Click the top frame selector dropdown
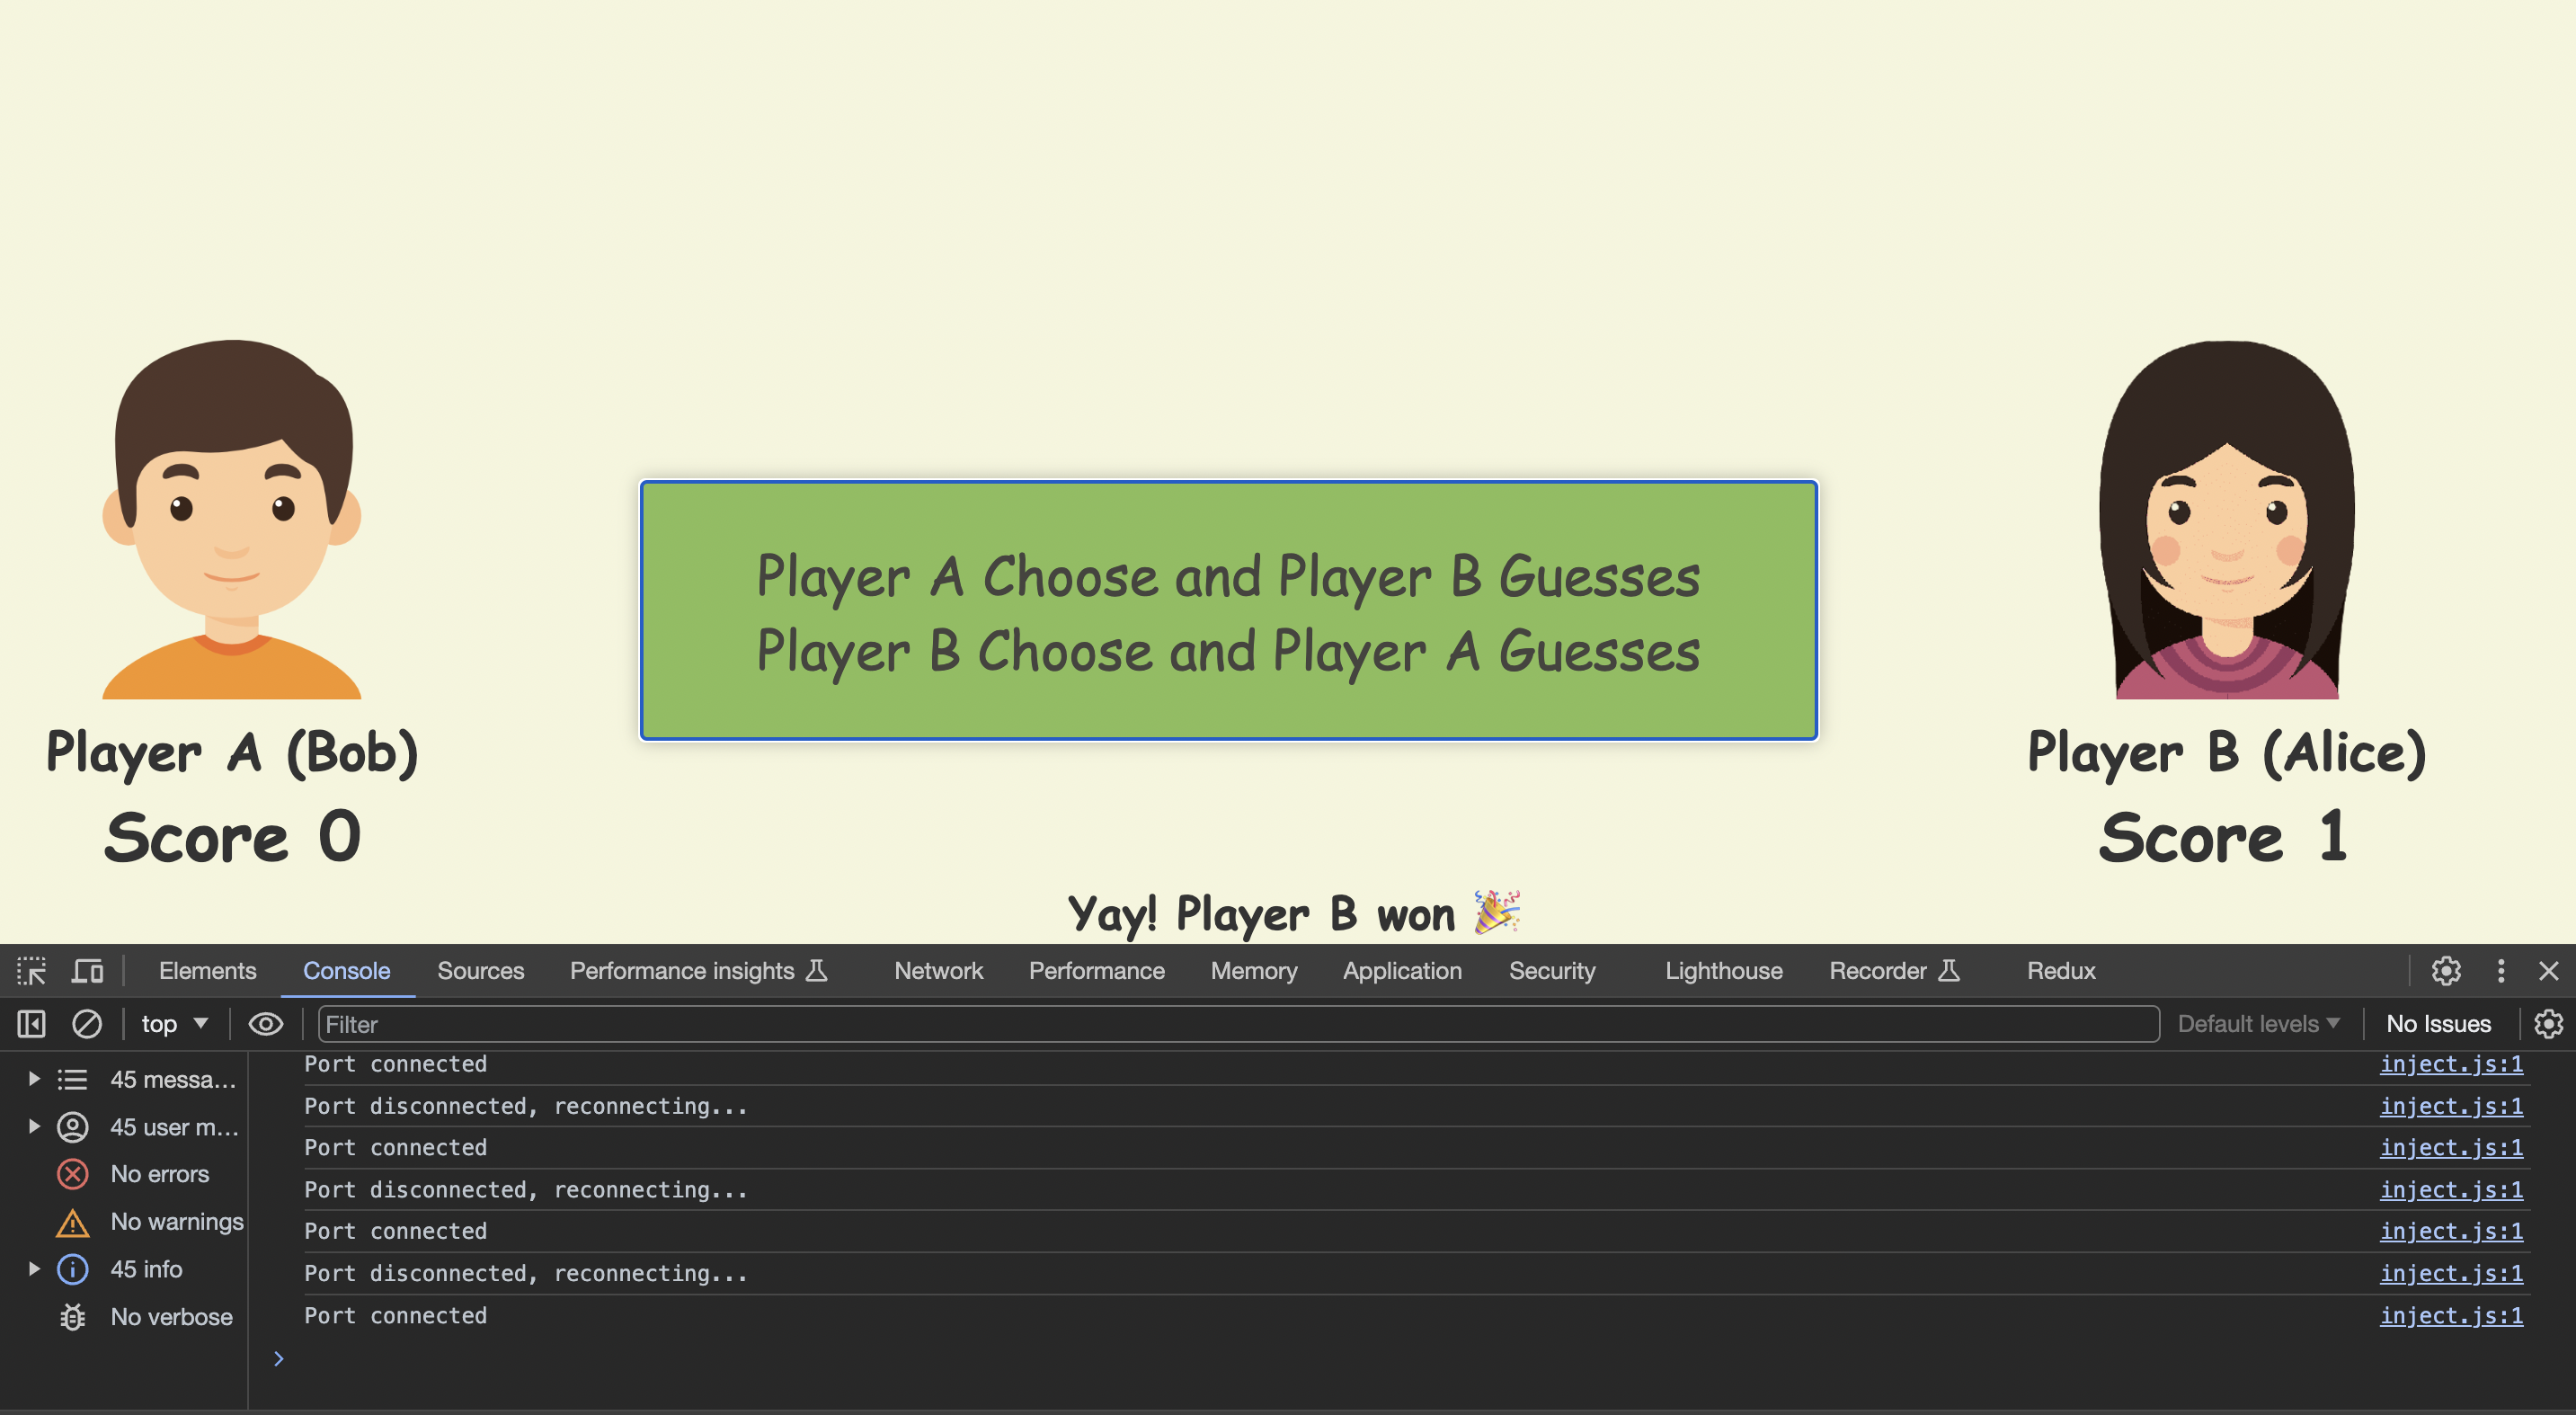2576x1415 pixels. coord(174,1023)
